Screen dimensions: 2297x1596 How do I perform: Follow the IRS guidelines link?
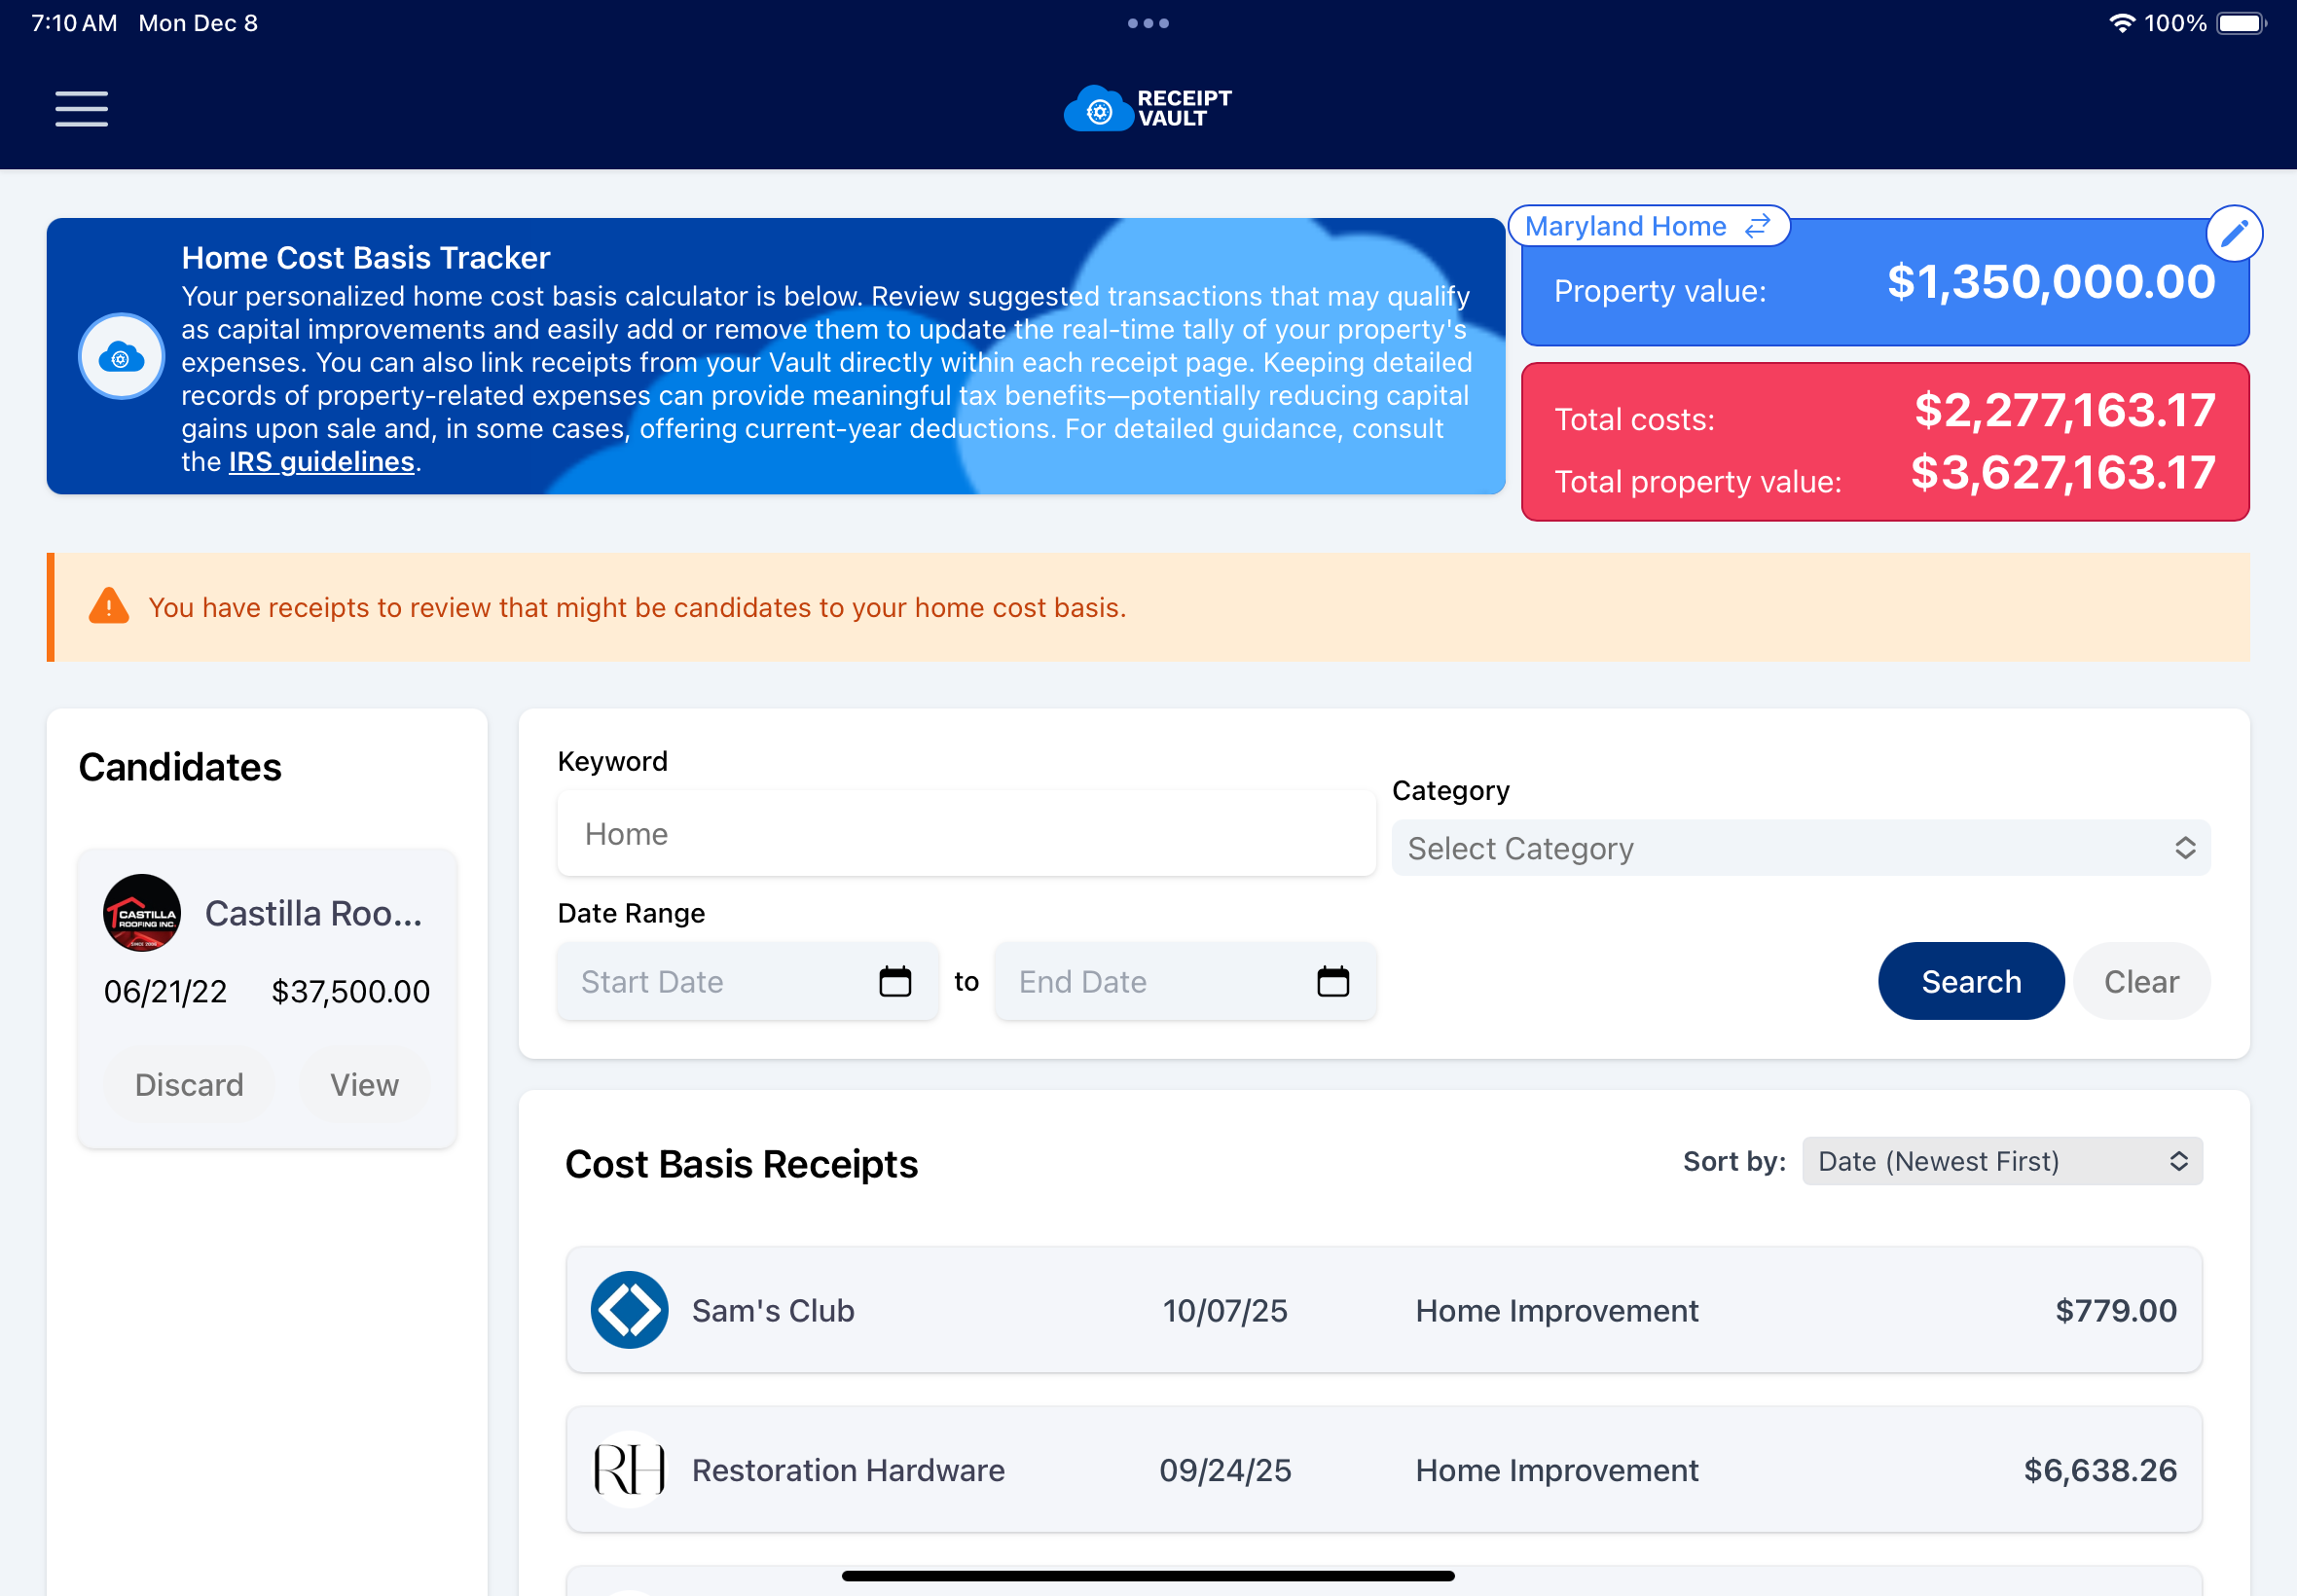(321, 461)
